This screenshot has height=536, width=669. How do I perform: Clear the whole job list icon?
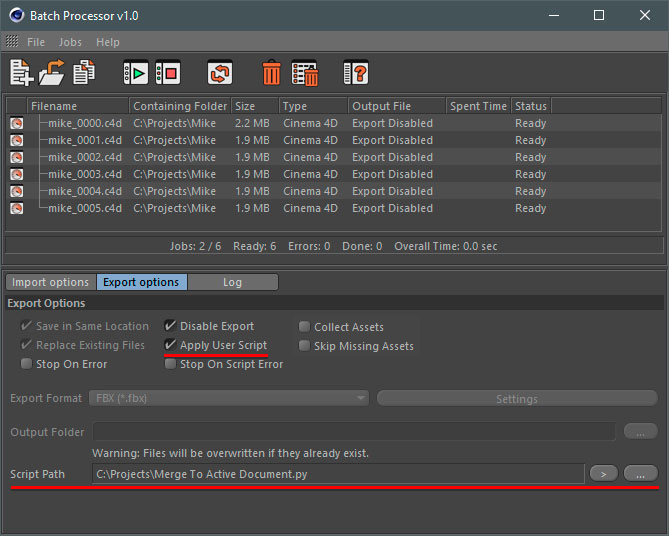305,73
